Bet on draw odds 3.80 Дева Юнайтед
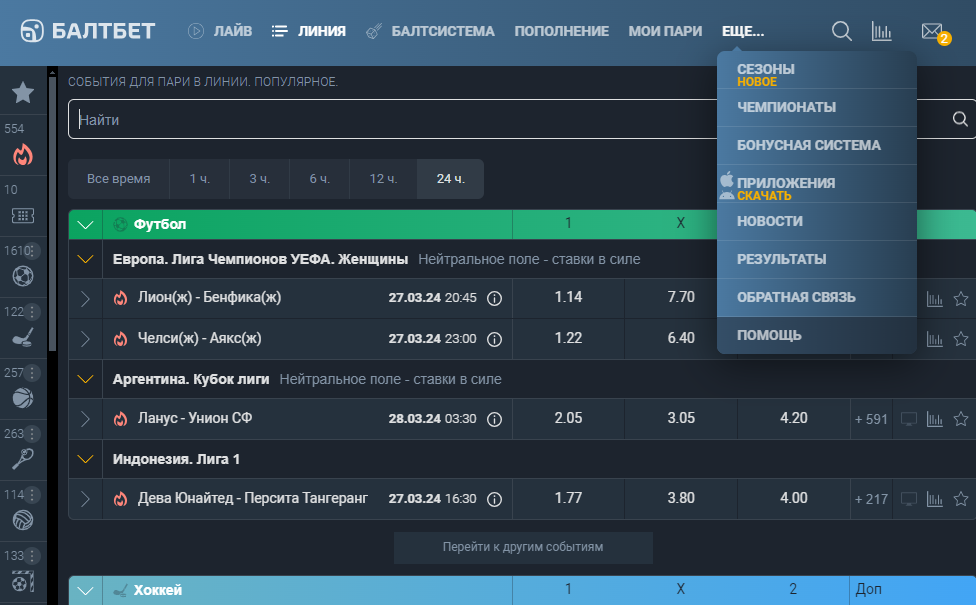Screen dimensions: 976x605 [681, 499]
